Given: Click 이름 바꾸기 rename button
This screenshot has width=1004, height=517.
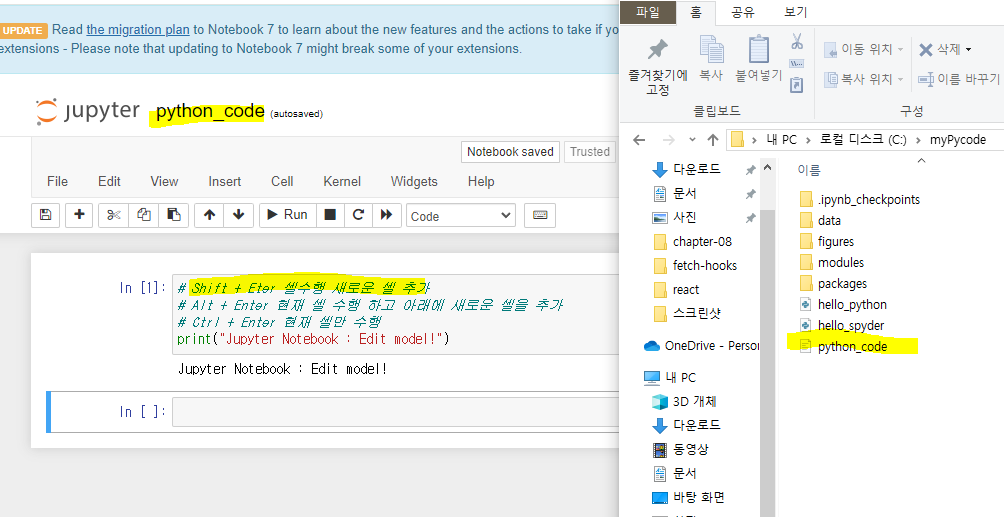Looking at the screenshot, I should pos(959,79).
